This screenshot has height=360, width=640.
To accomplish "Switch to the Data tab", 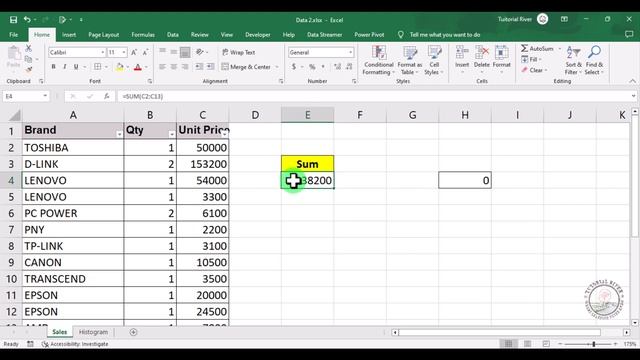I will [173, 35].
